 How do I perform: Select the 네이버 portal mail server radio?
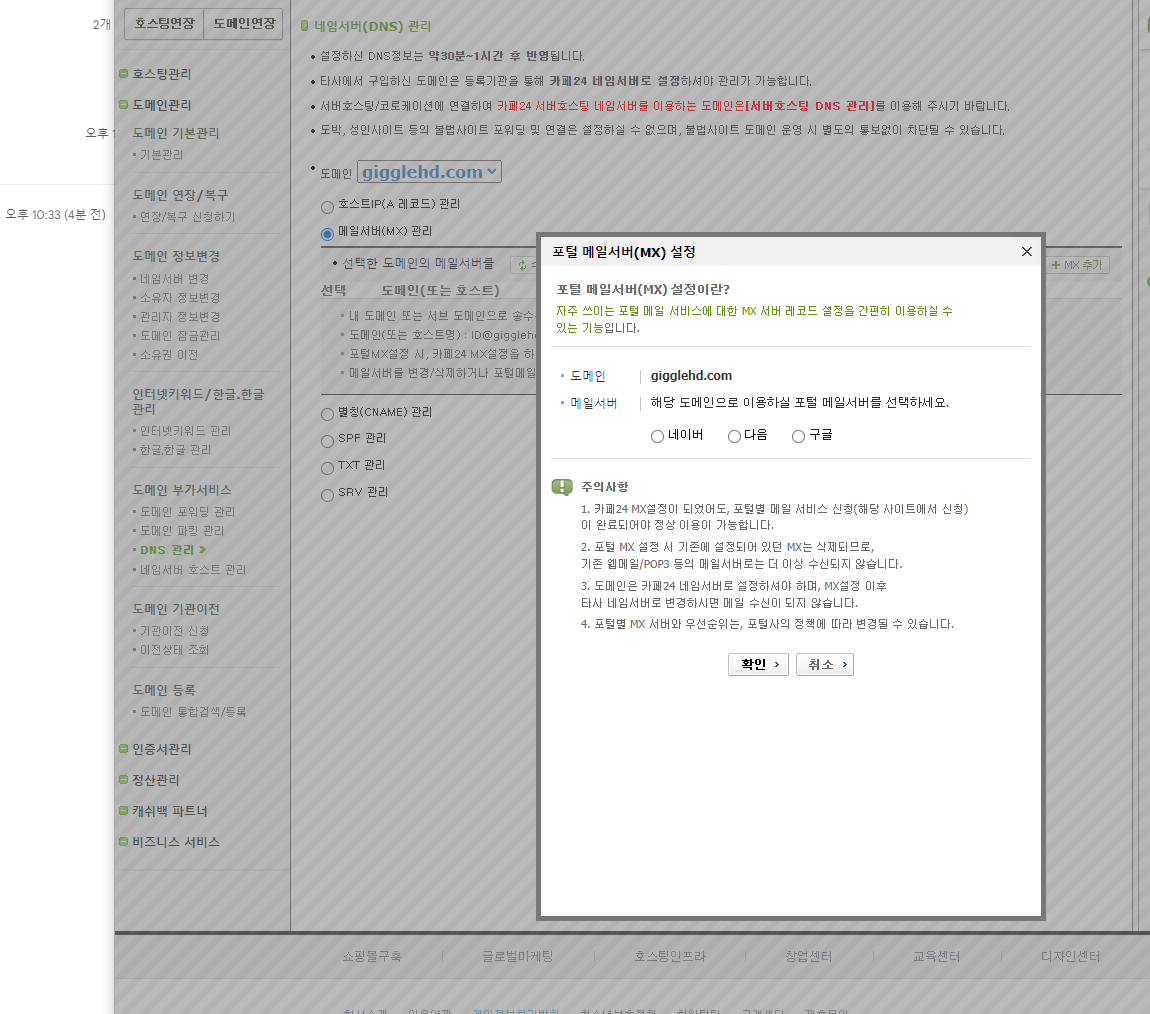658,435
